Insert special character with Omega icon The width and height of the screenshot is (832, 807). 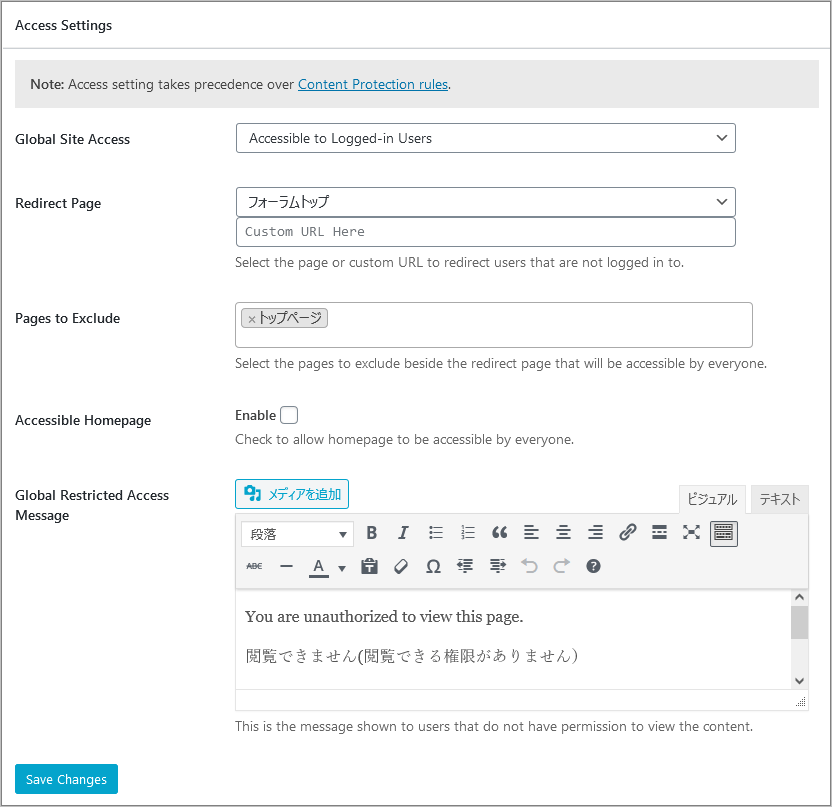tap(433, 566)
